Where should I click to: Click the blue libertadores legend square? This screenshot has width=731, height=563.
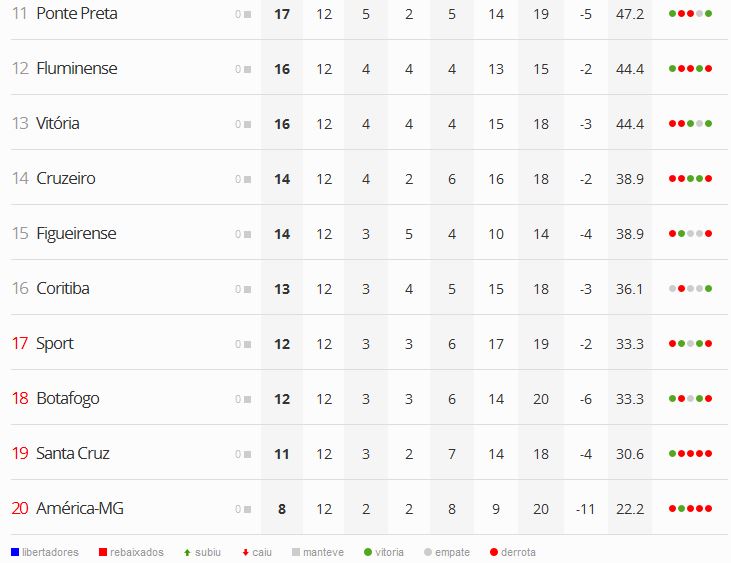pyautogui.click(x=15, y=552)
